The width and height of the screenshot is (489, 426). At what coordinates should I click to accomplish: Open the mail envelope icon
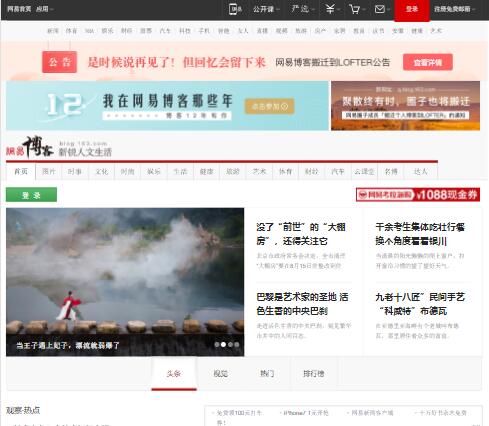pyautogui.click(x=381, y=9)
